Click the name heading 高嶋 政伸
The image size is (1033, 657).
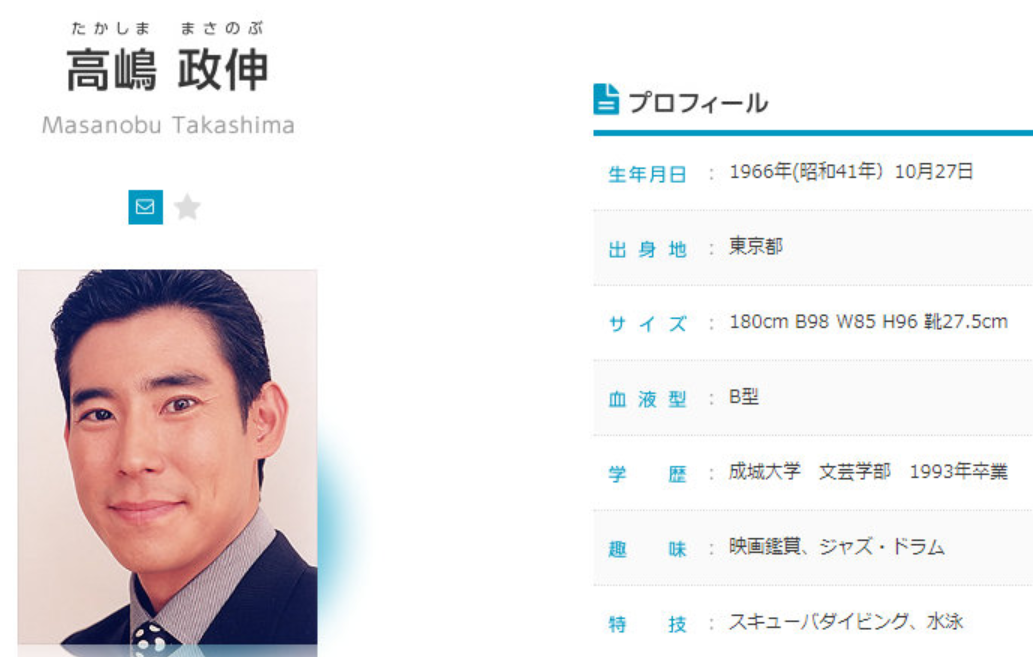coord(167,69)
